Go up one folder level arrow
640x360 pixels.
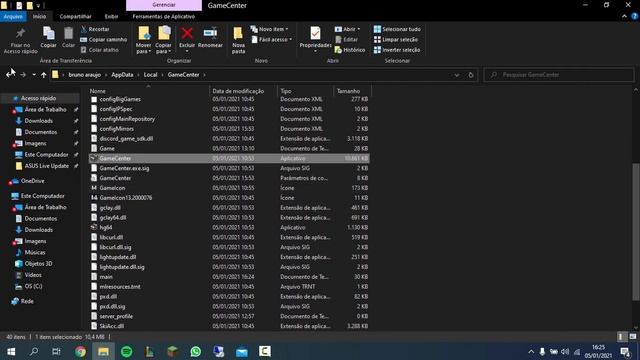pos(44,75)
